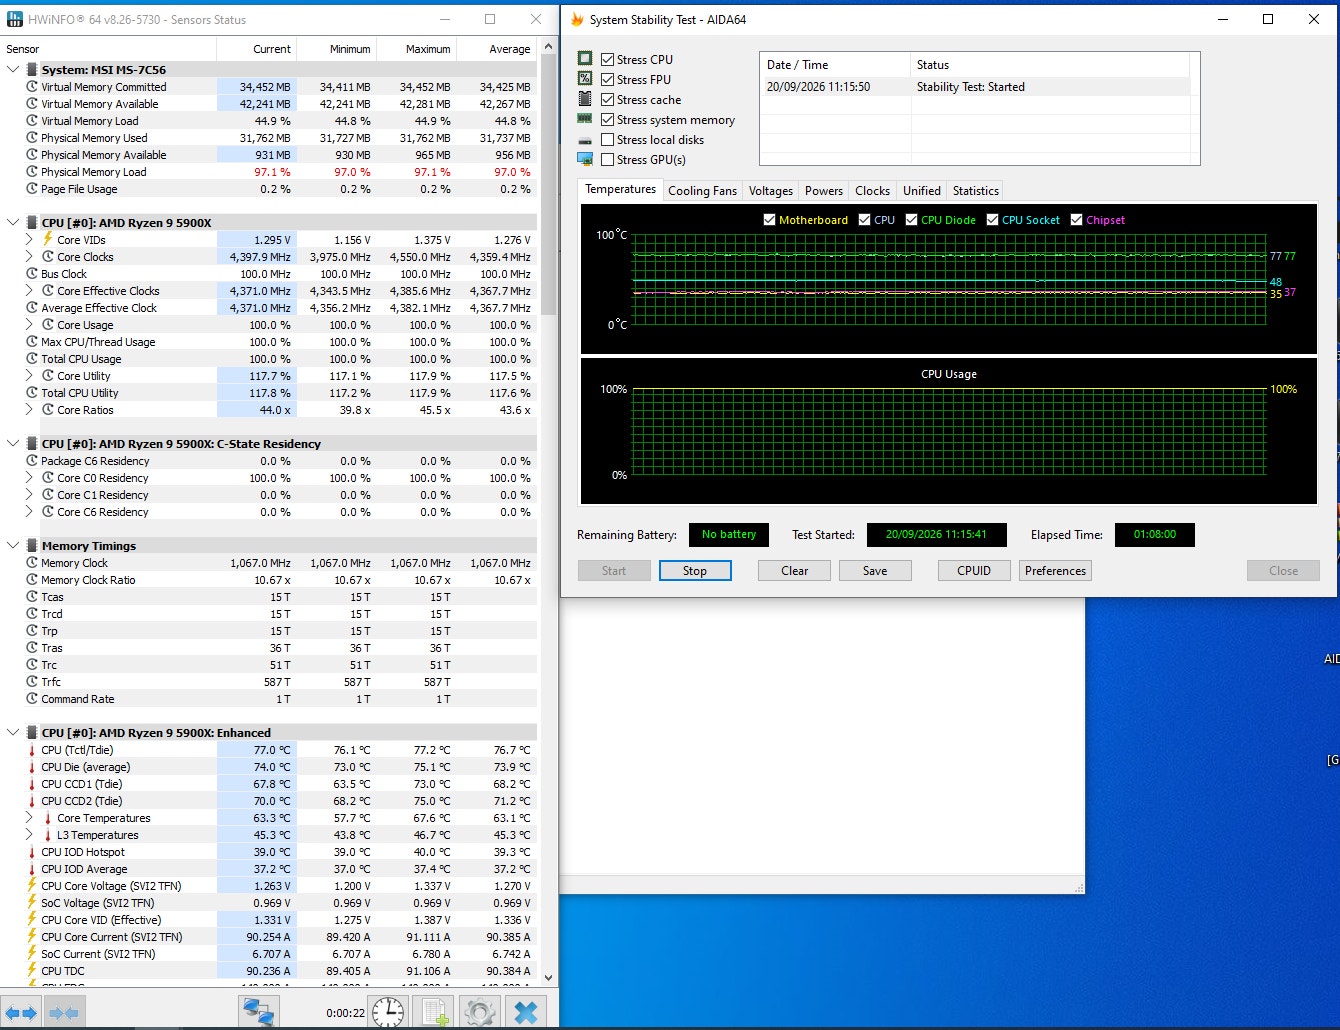
Task: Click the Maximum column header in HWiNFO
Action: pyautogui.click(x=415, y=49)
